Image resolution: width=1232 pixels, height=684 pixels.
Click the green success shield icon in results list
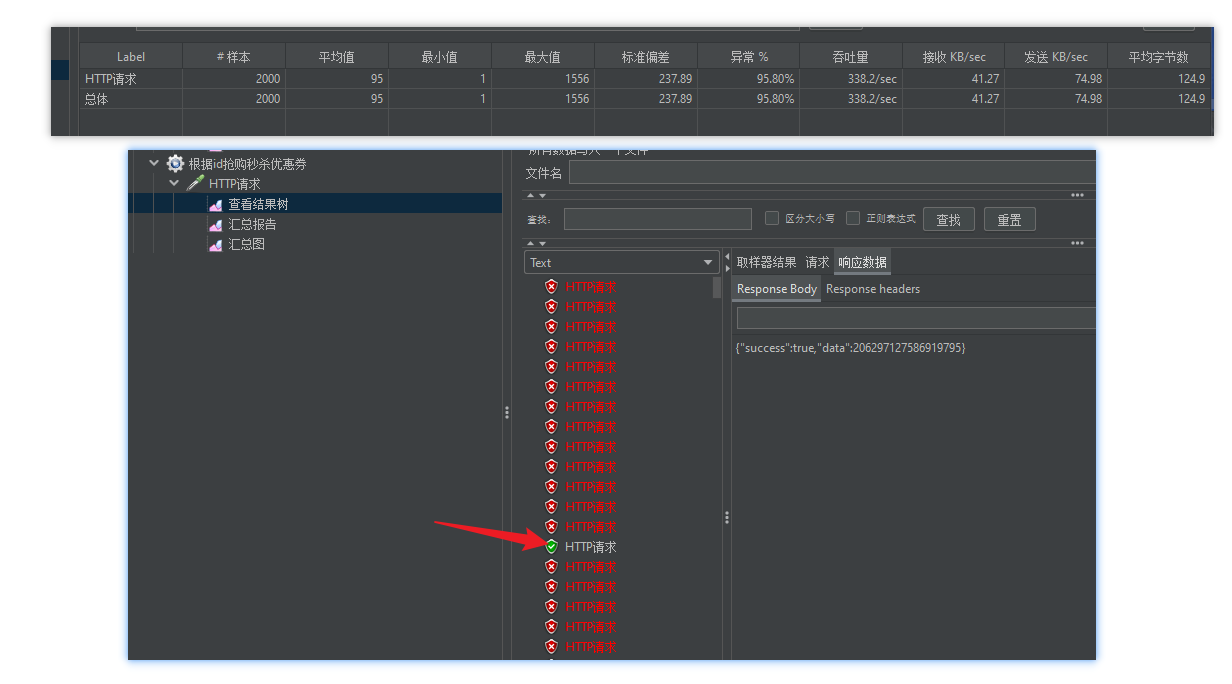(551, 546)
